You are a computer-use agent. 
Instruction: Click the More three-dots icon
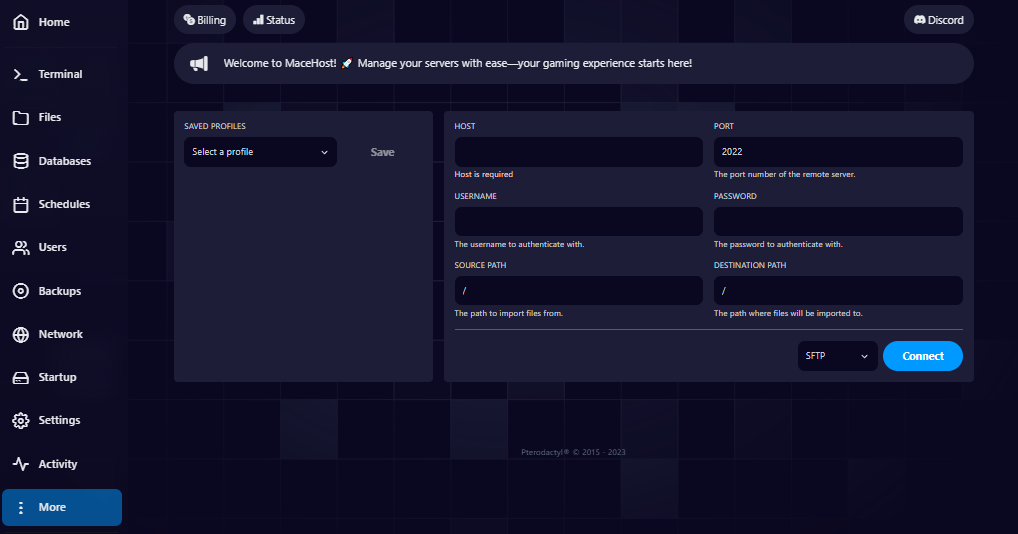(21, 507)
